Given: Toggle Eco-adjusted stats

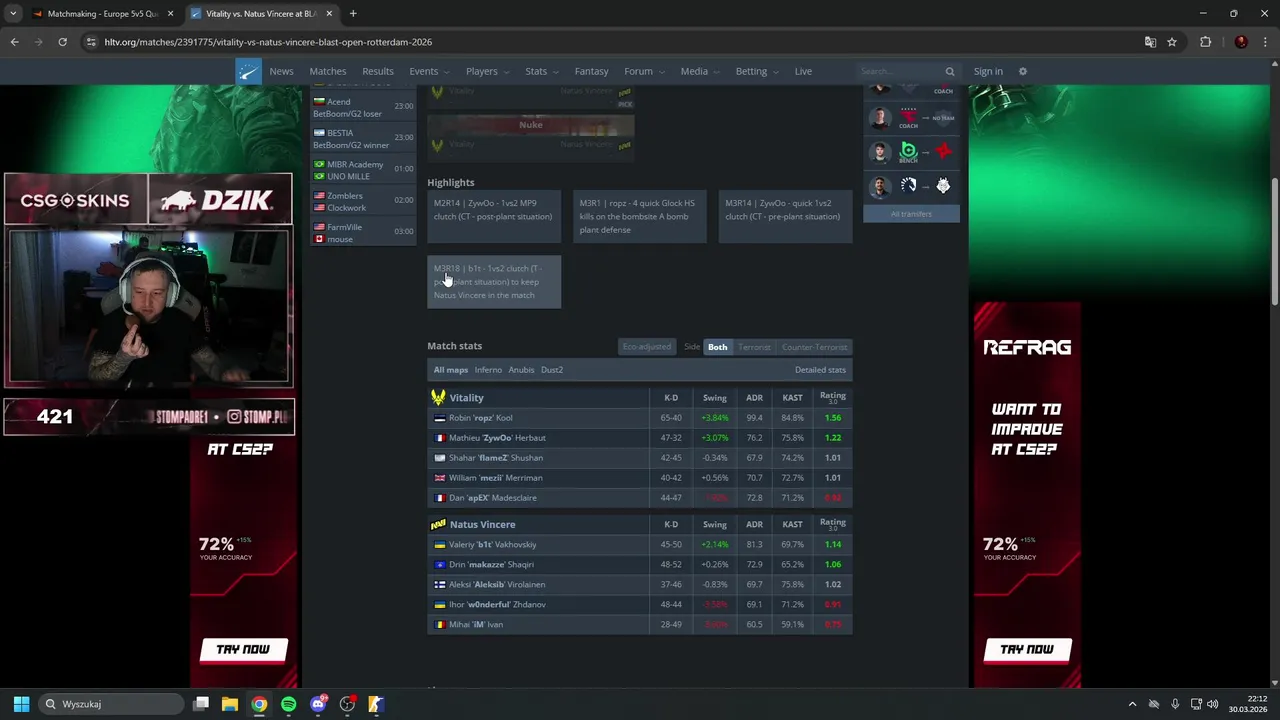Looking at the screenshot, I should point(647,347).
